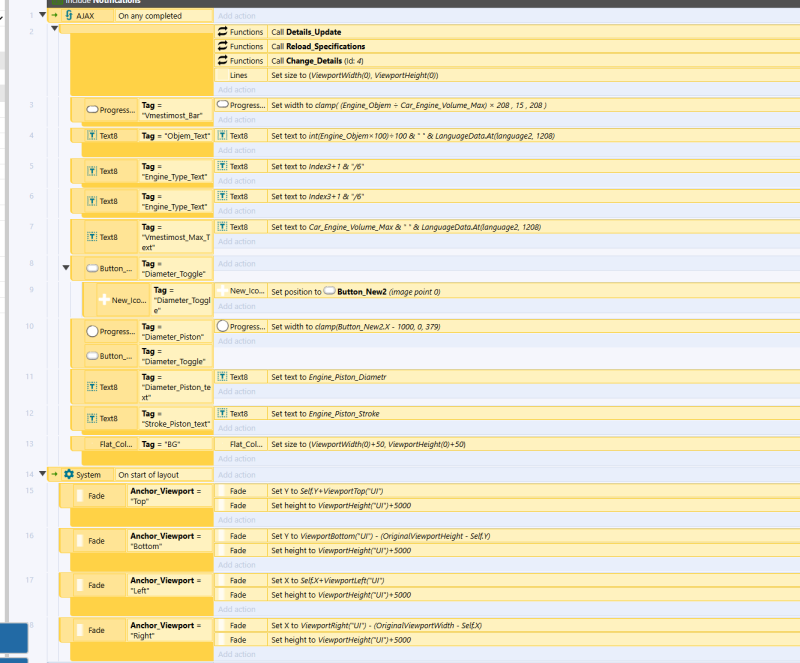Collapse event 8 Diameter_Toggle button sub-events
This screenshot has width=800, height=663.
click(x=66, y=267)
